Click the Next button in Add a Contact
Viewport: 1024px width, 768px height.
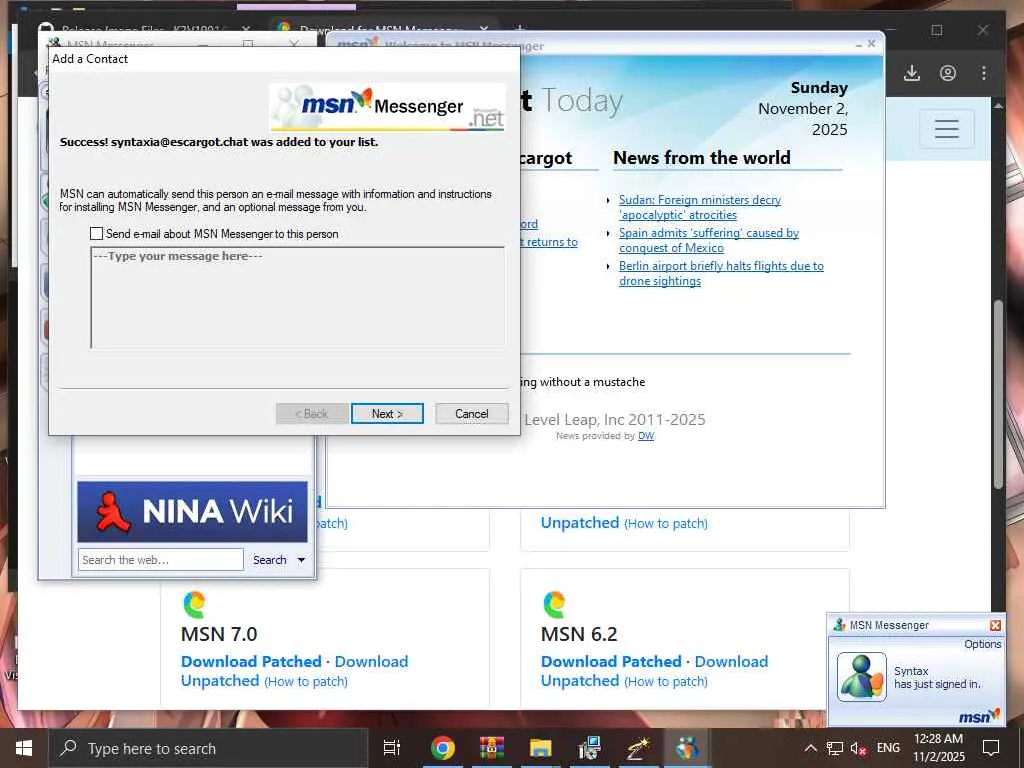tap(387, 414)
